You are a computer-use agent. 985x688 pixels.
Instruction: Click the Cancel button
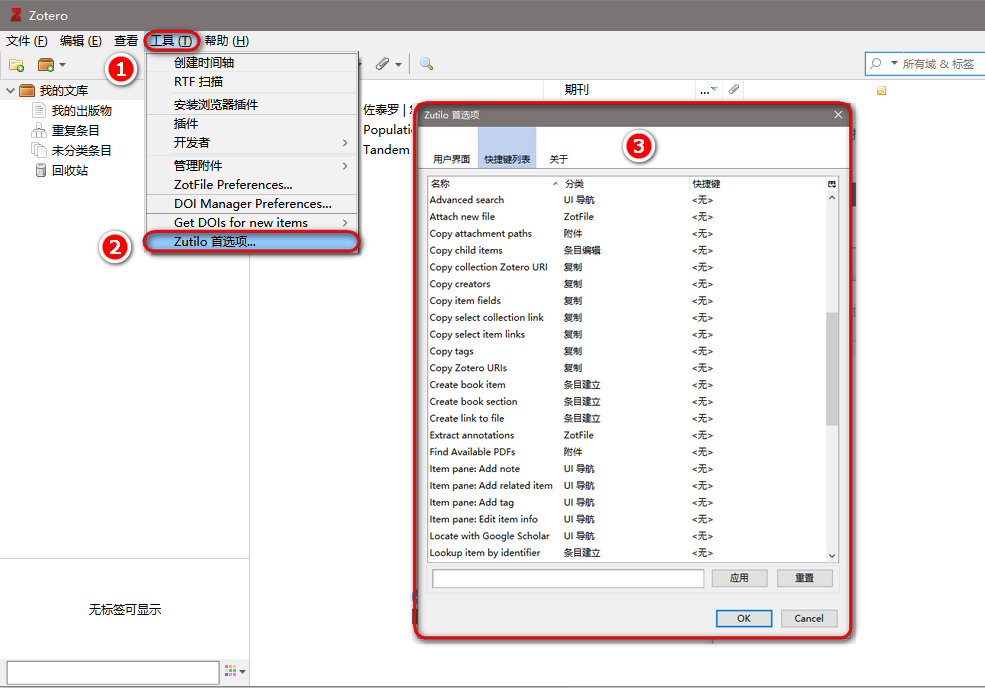(x=809, y=618)
